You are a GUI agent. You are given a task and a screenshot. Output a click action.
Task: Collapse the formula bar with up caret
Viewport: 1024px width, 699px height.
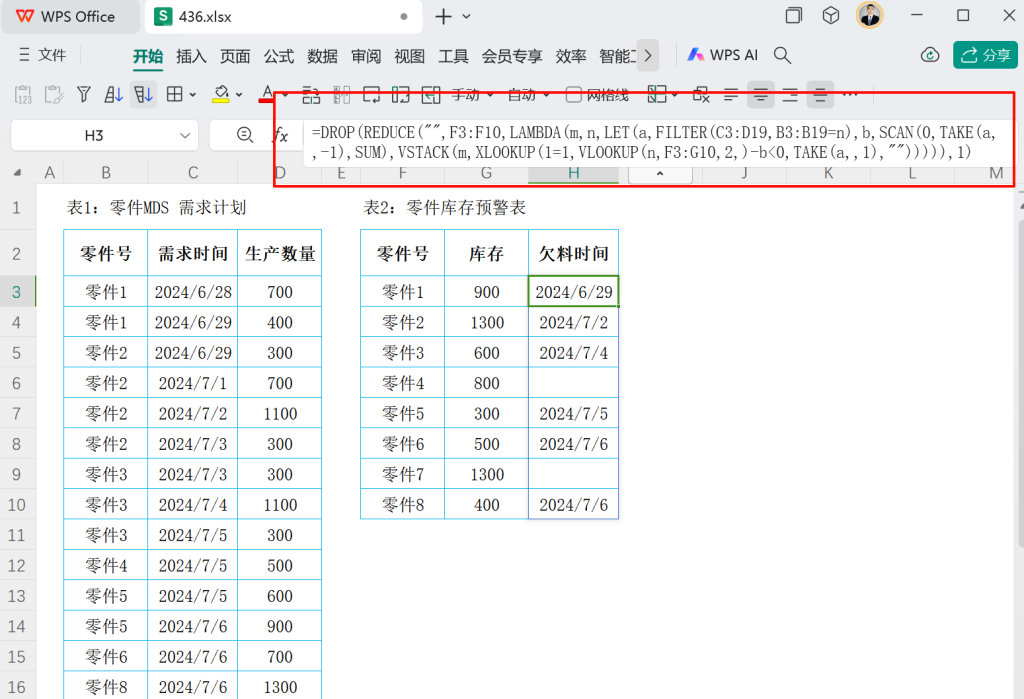[x=660, y=174]
